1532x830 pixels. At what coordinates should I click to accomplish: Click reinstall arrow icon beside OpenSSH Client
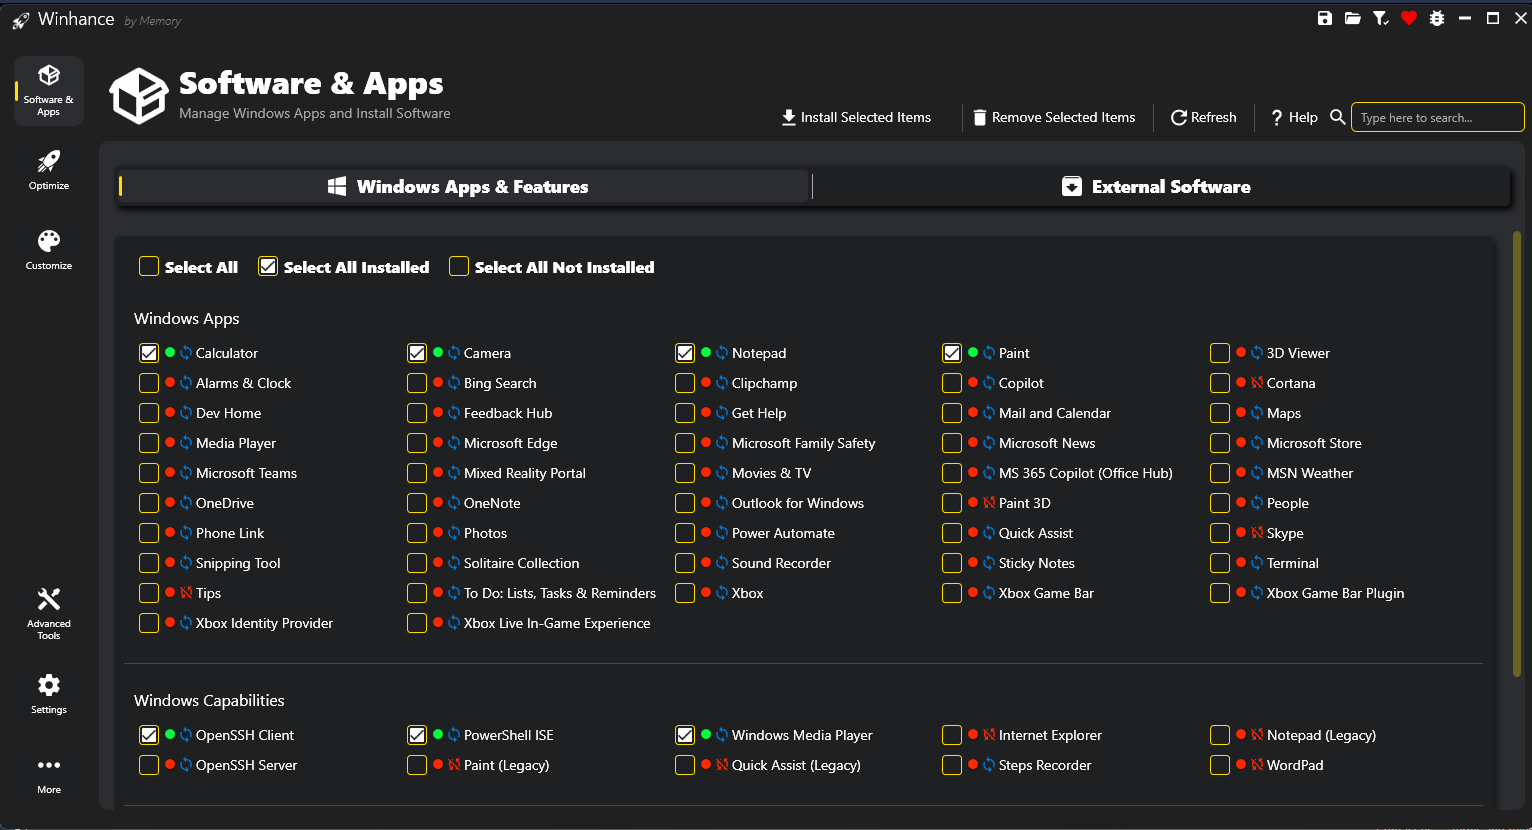[x=186, y=735]
